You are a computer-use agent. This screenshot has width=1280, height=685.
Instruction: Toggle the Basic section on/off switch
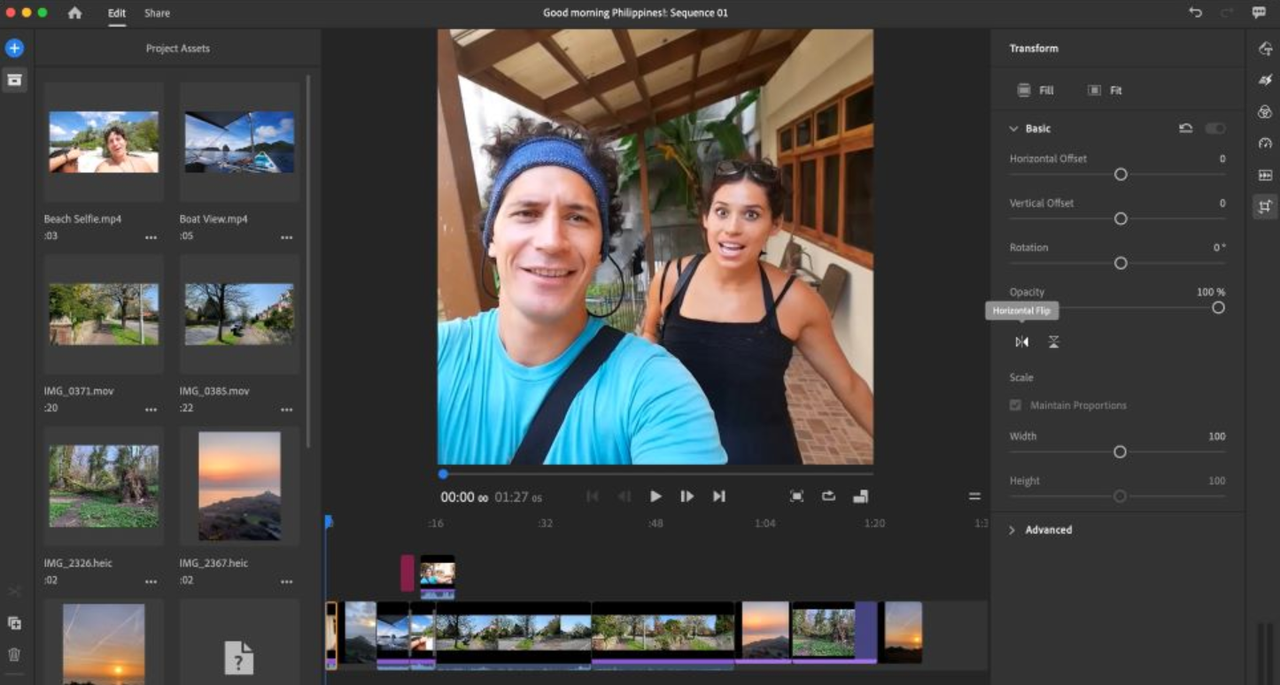coord(1215,129)
